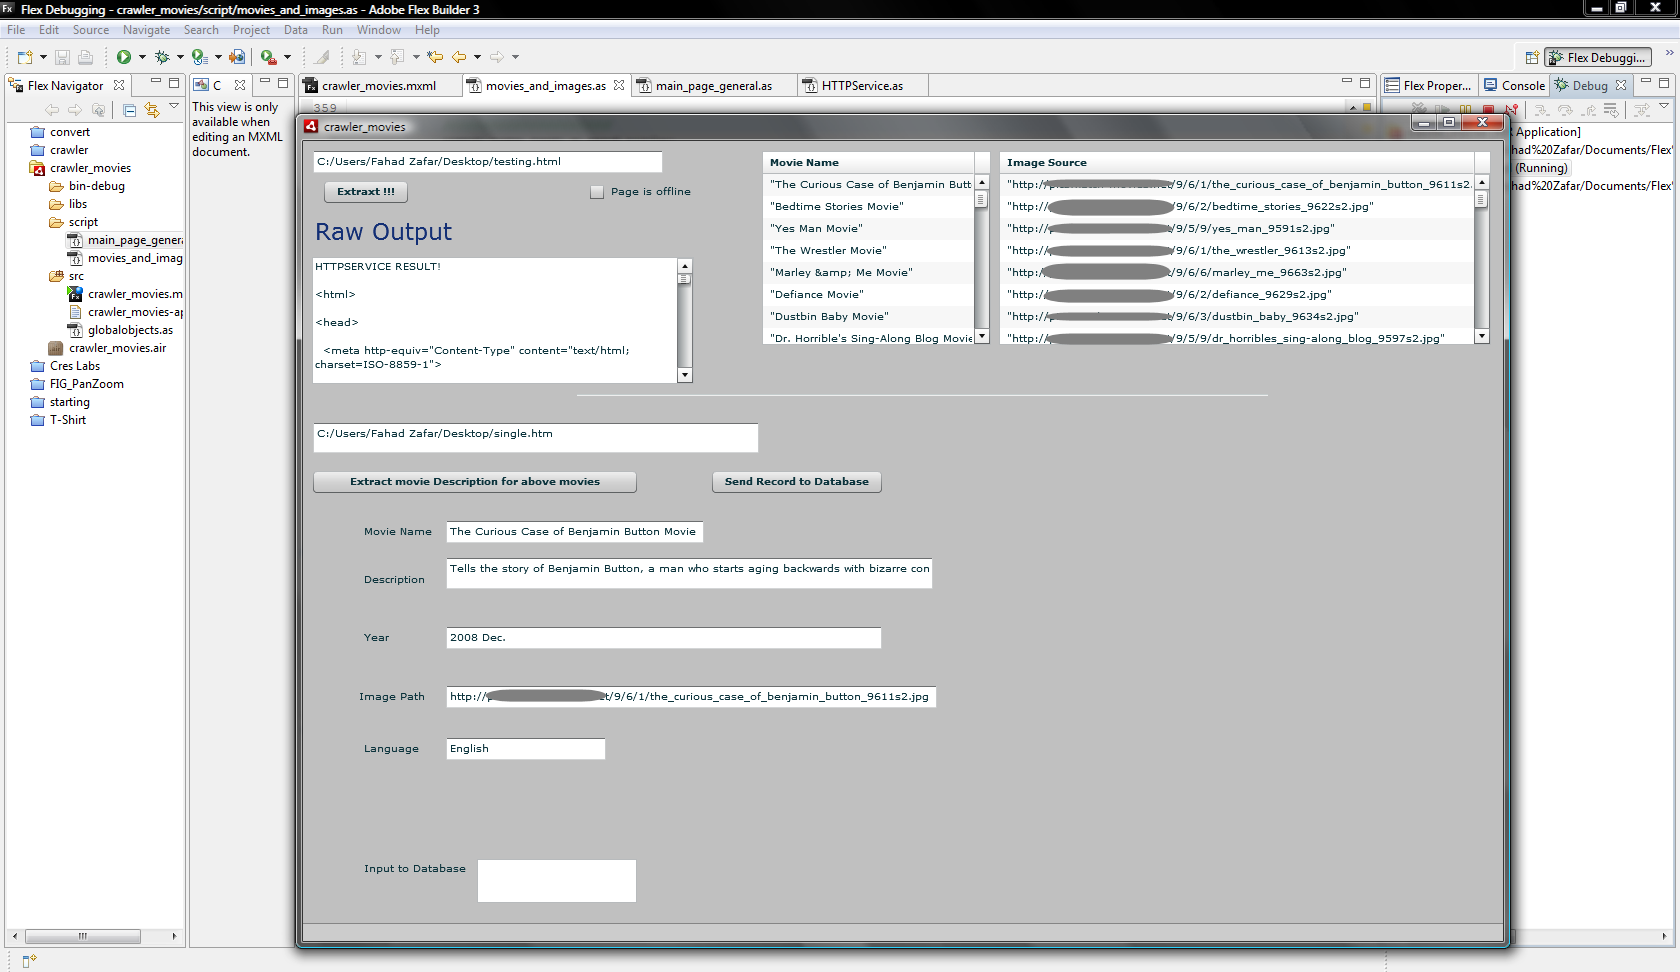
Task: Switch to the Console tab
Action: pyautogui.click(x=1515, y=86)
